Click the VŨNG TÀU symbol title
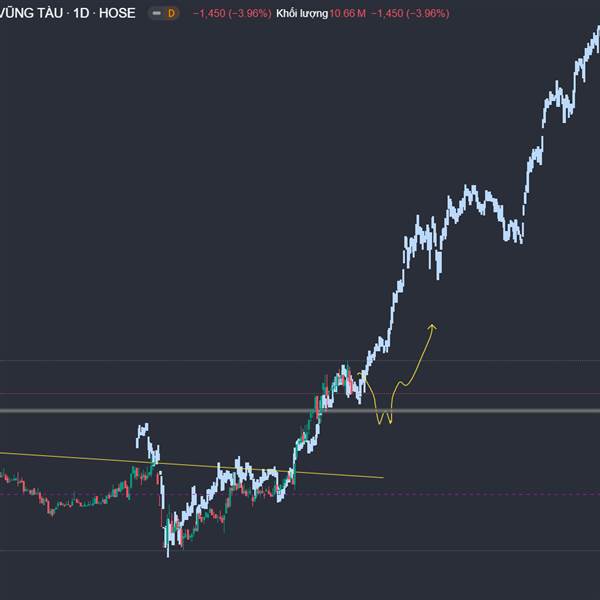This screenshot has width=600, height=600. coord(31,13)
